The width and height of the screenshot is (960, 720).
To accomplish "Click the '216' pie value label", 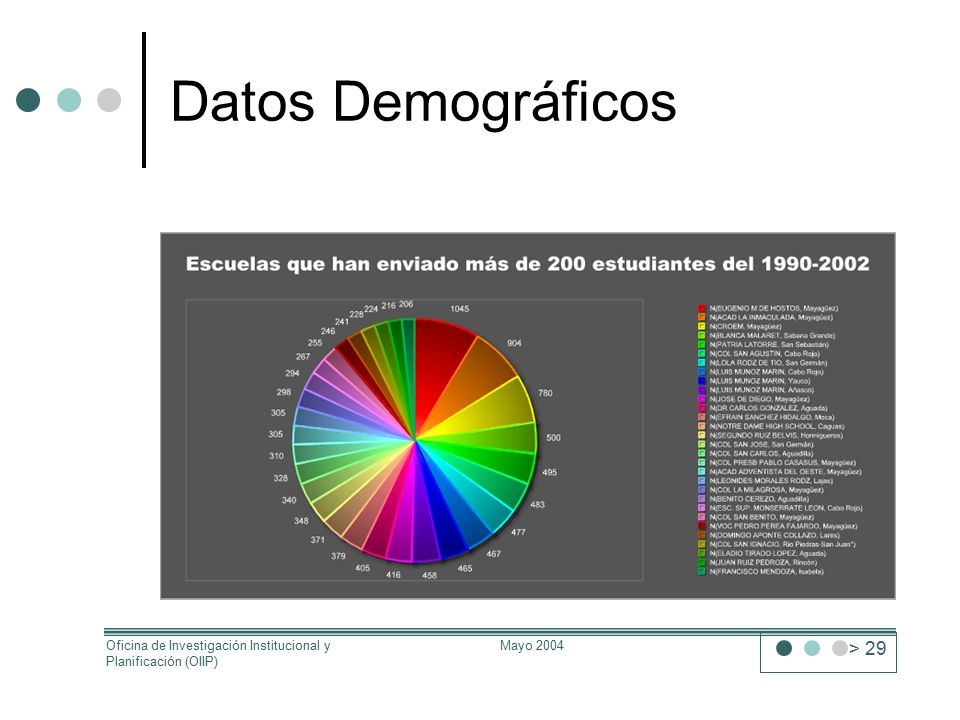I will click(x=389, y=306).
